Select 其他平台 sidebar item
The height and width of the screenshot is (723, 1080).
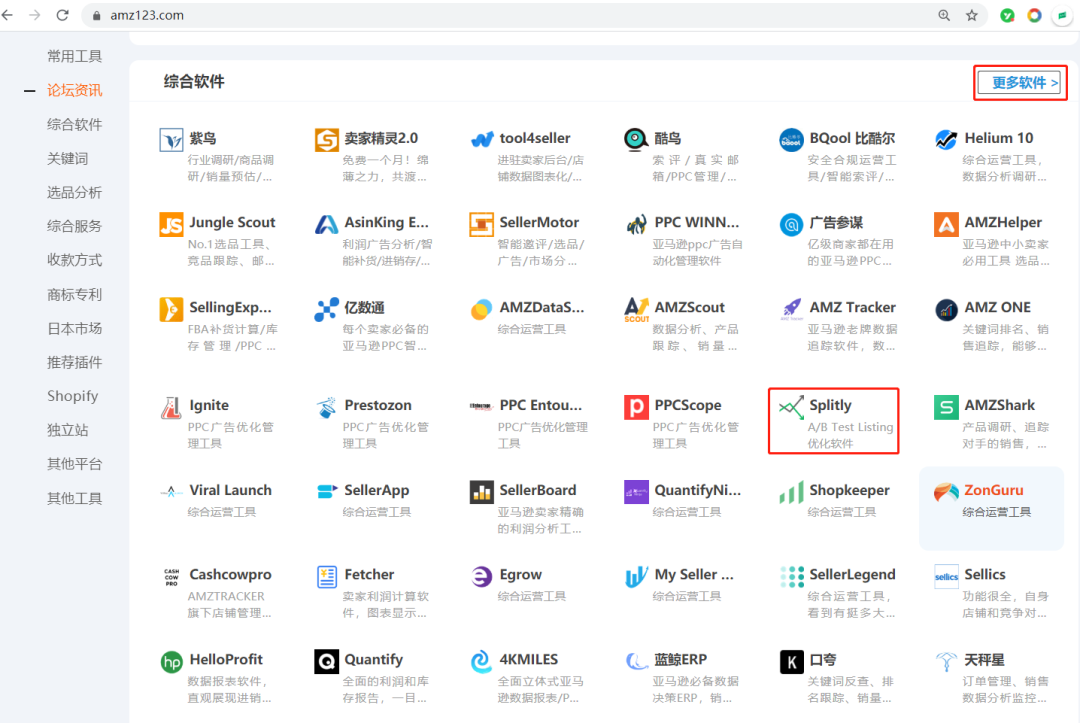74,463
